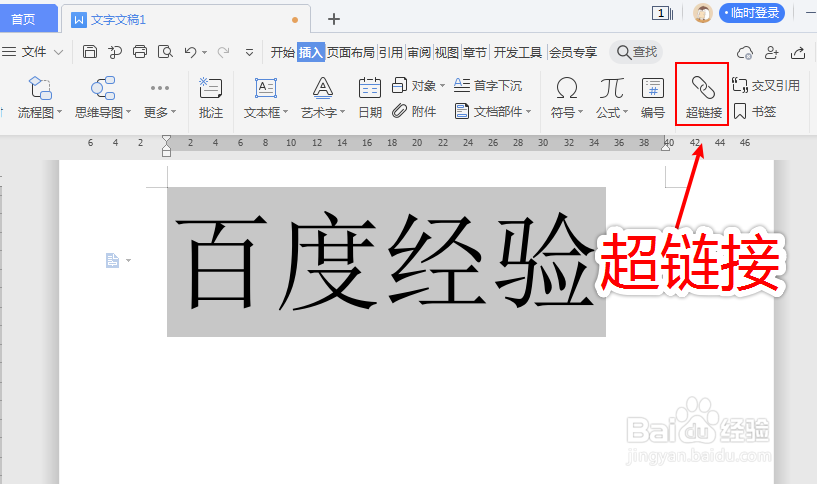Click the first-line indent marker on ruler
Viewport: 817px width, 484px height.
[x=166, y=139]
